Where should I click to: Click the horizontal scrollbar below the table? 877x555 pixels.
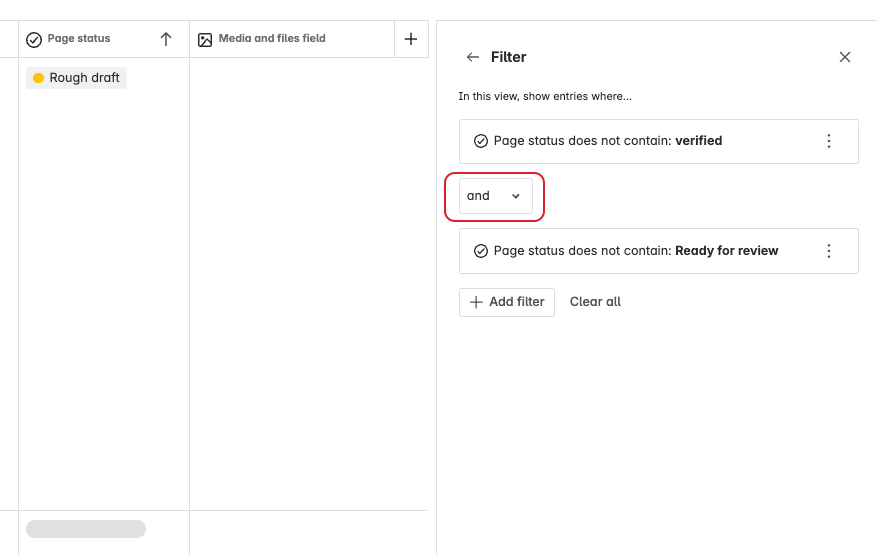(x=86, y=529)
